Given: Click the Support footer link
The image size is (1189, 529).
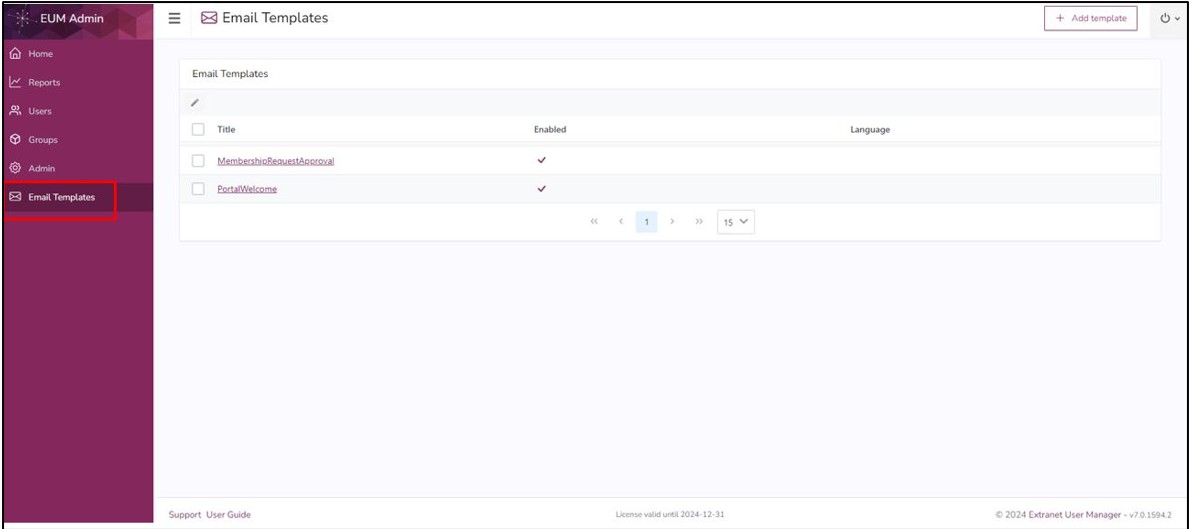Looking at the screenshot, I should click(185, 515).
